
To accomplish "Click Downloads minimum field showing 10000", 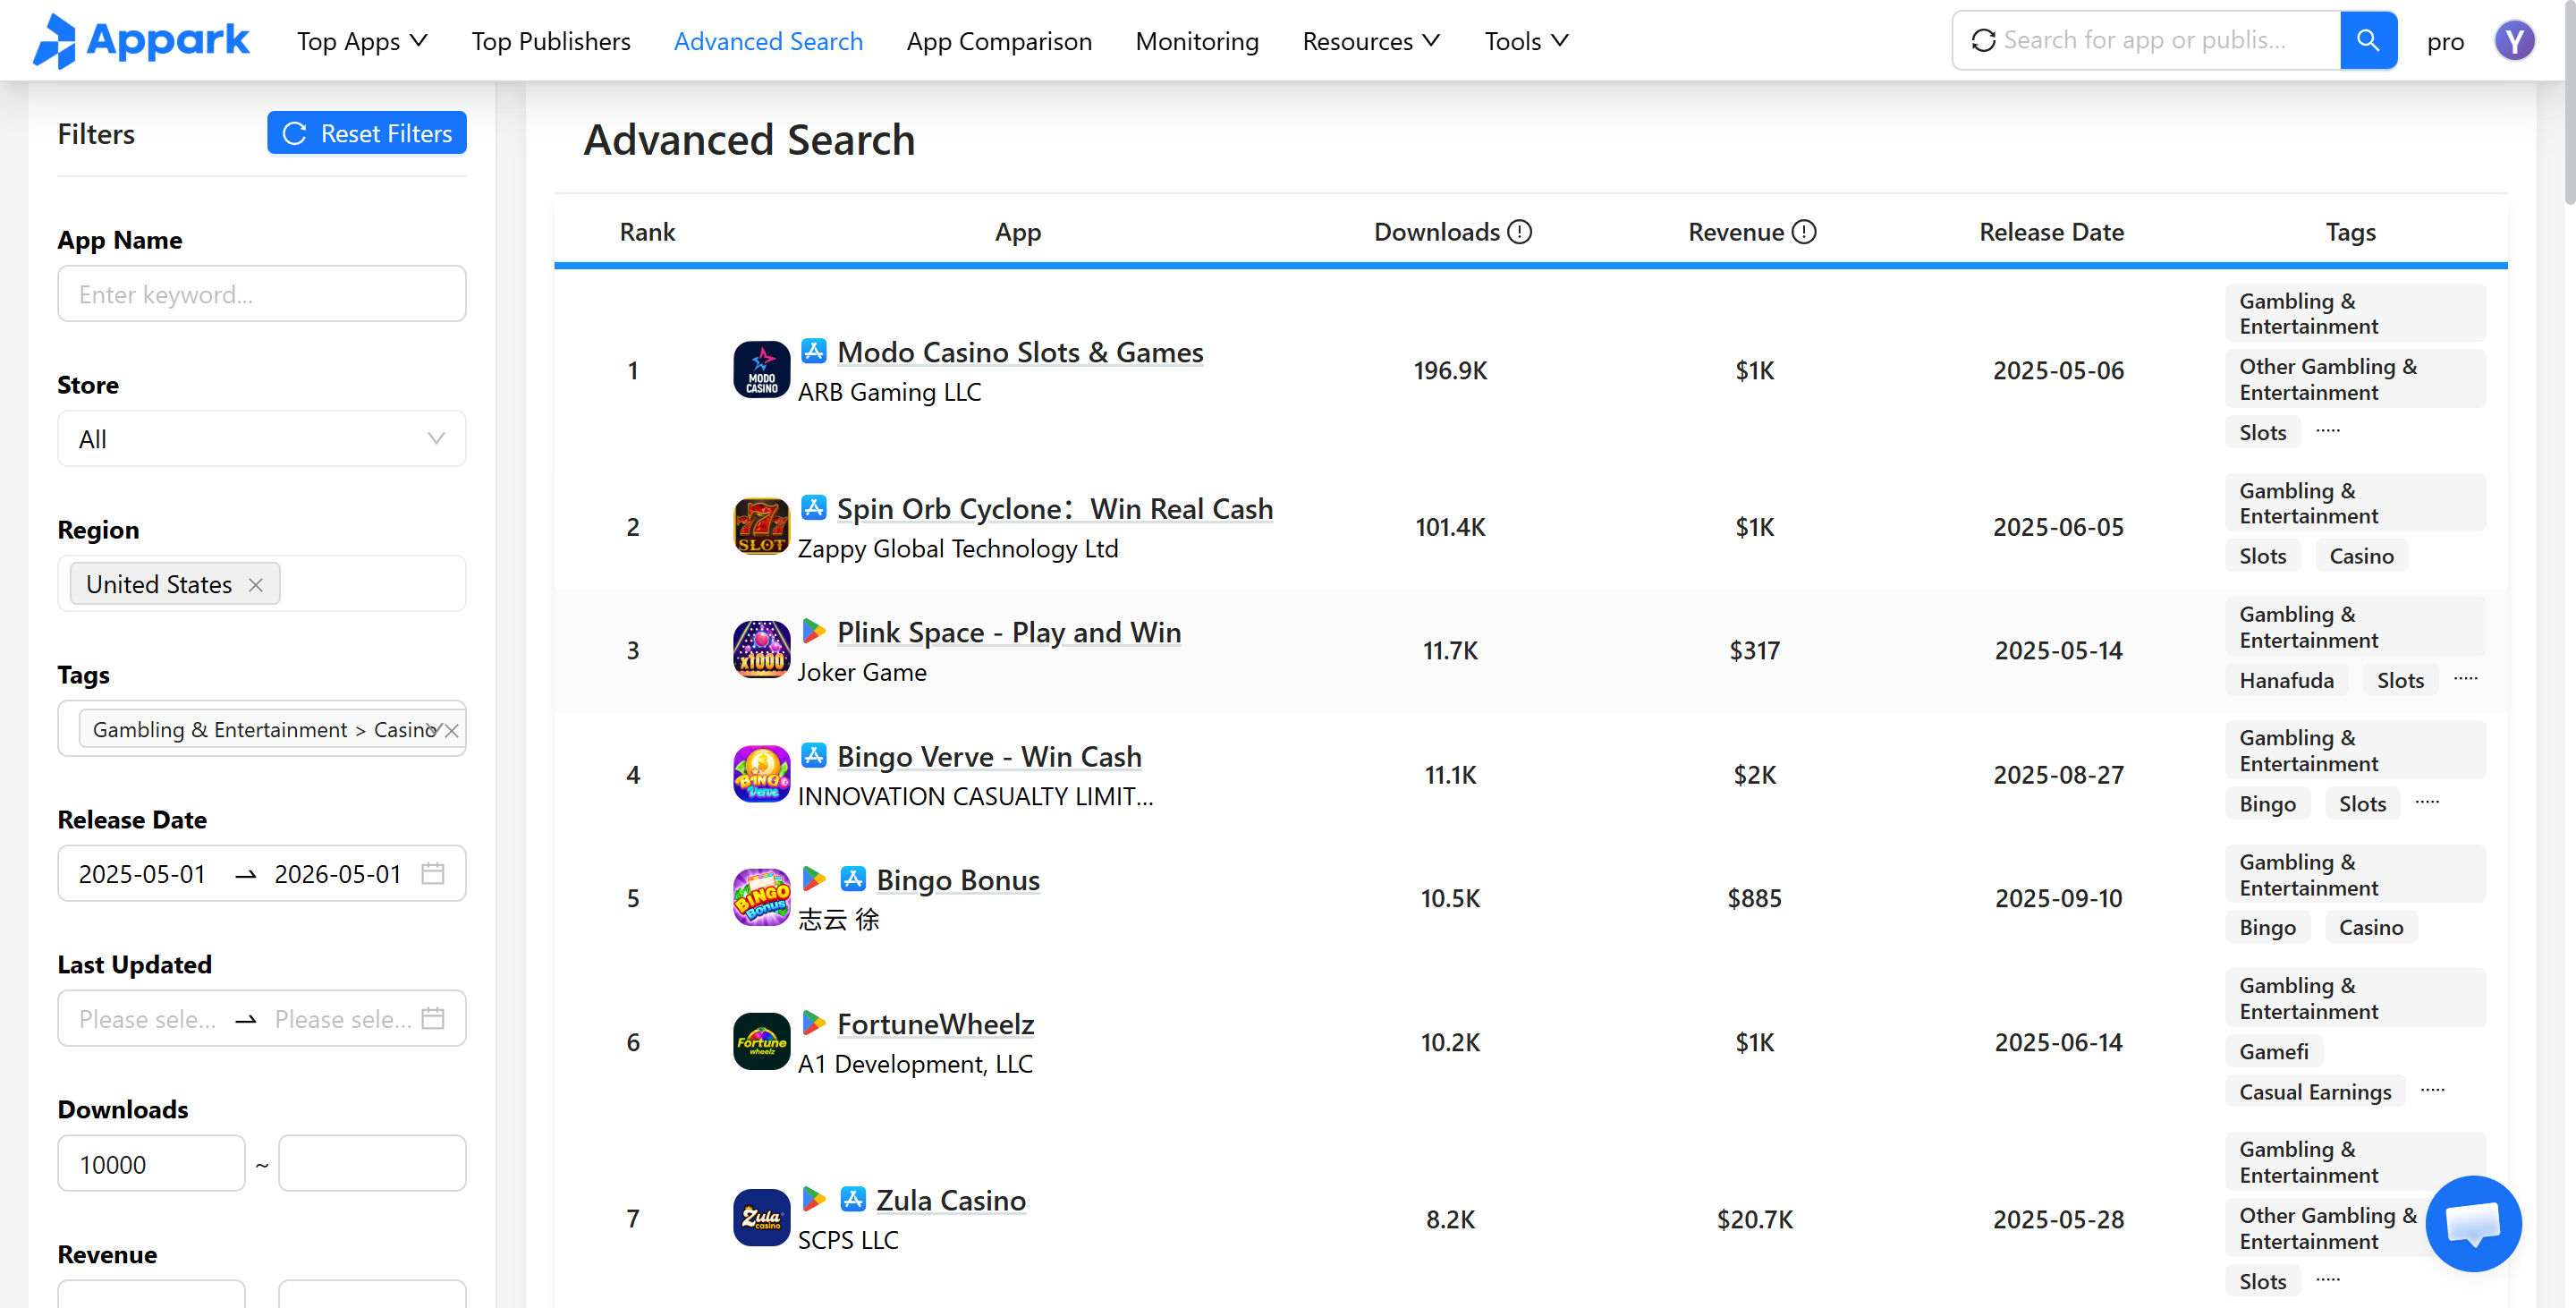I will tap(151, 1164).
